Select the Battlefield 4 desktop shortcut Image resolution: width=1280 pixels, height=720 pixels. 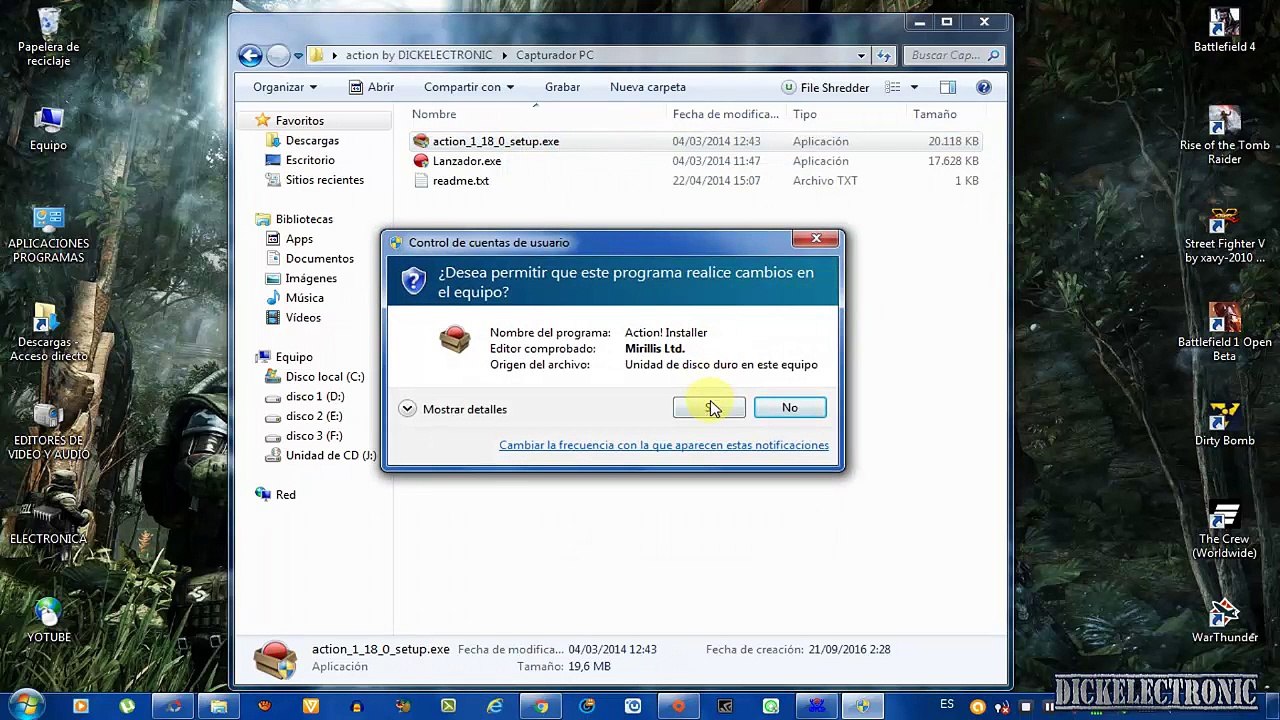(x=1224, y=31)
